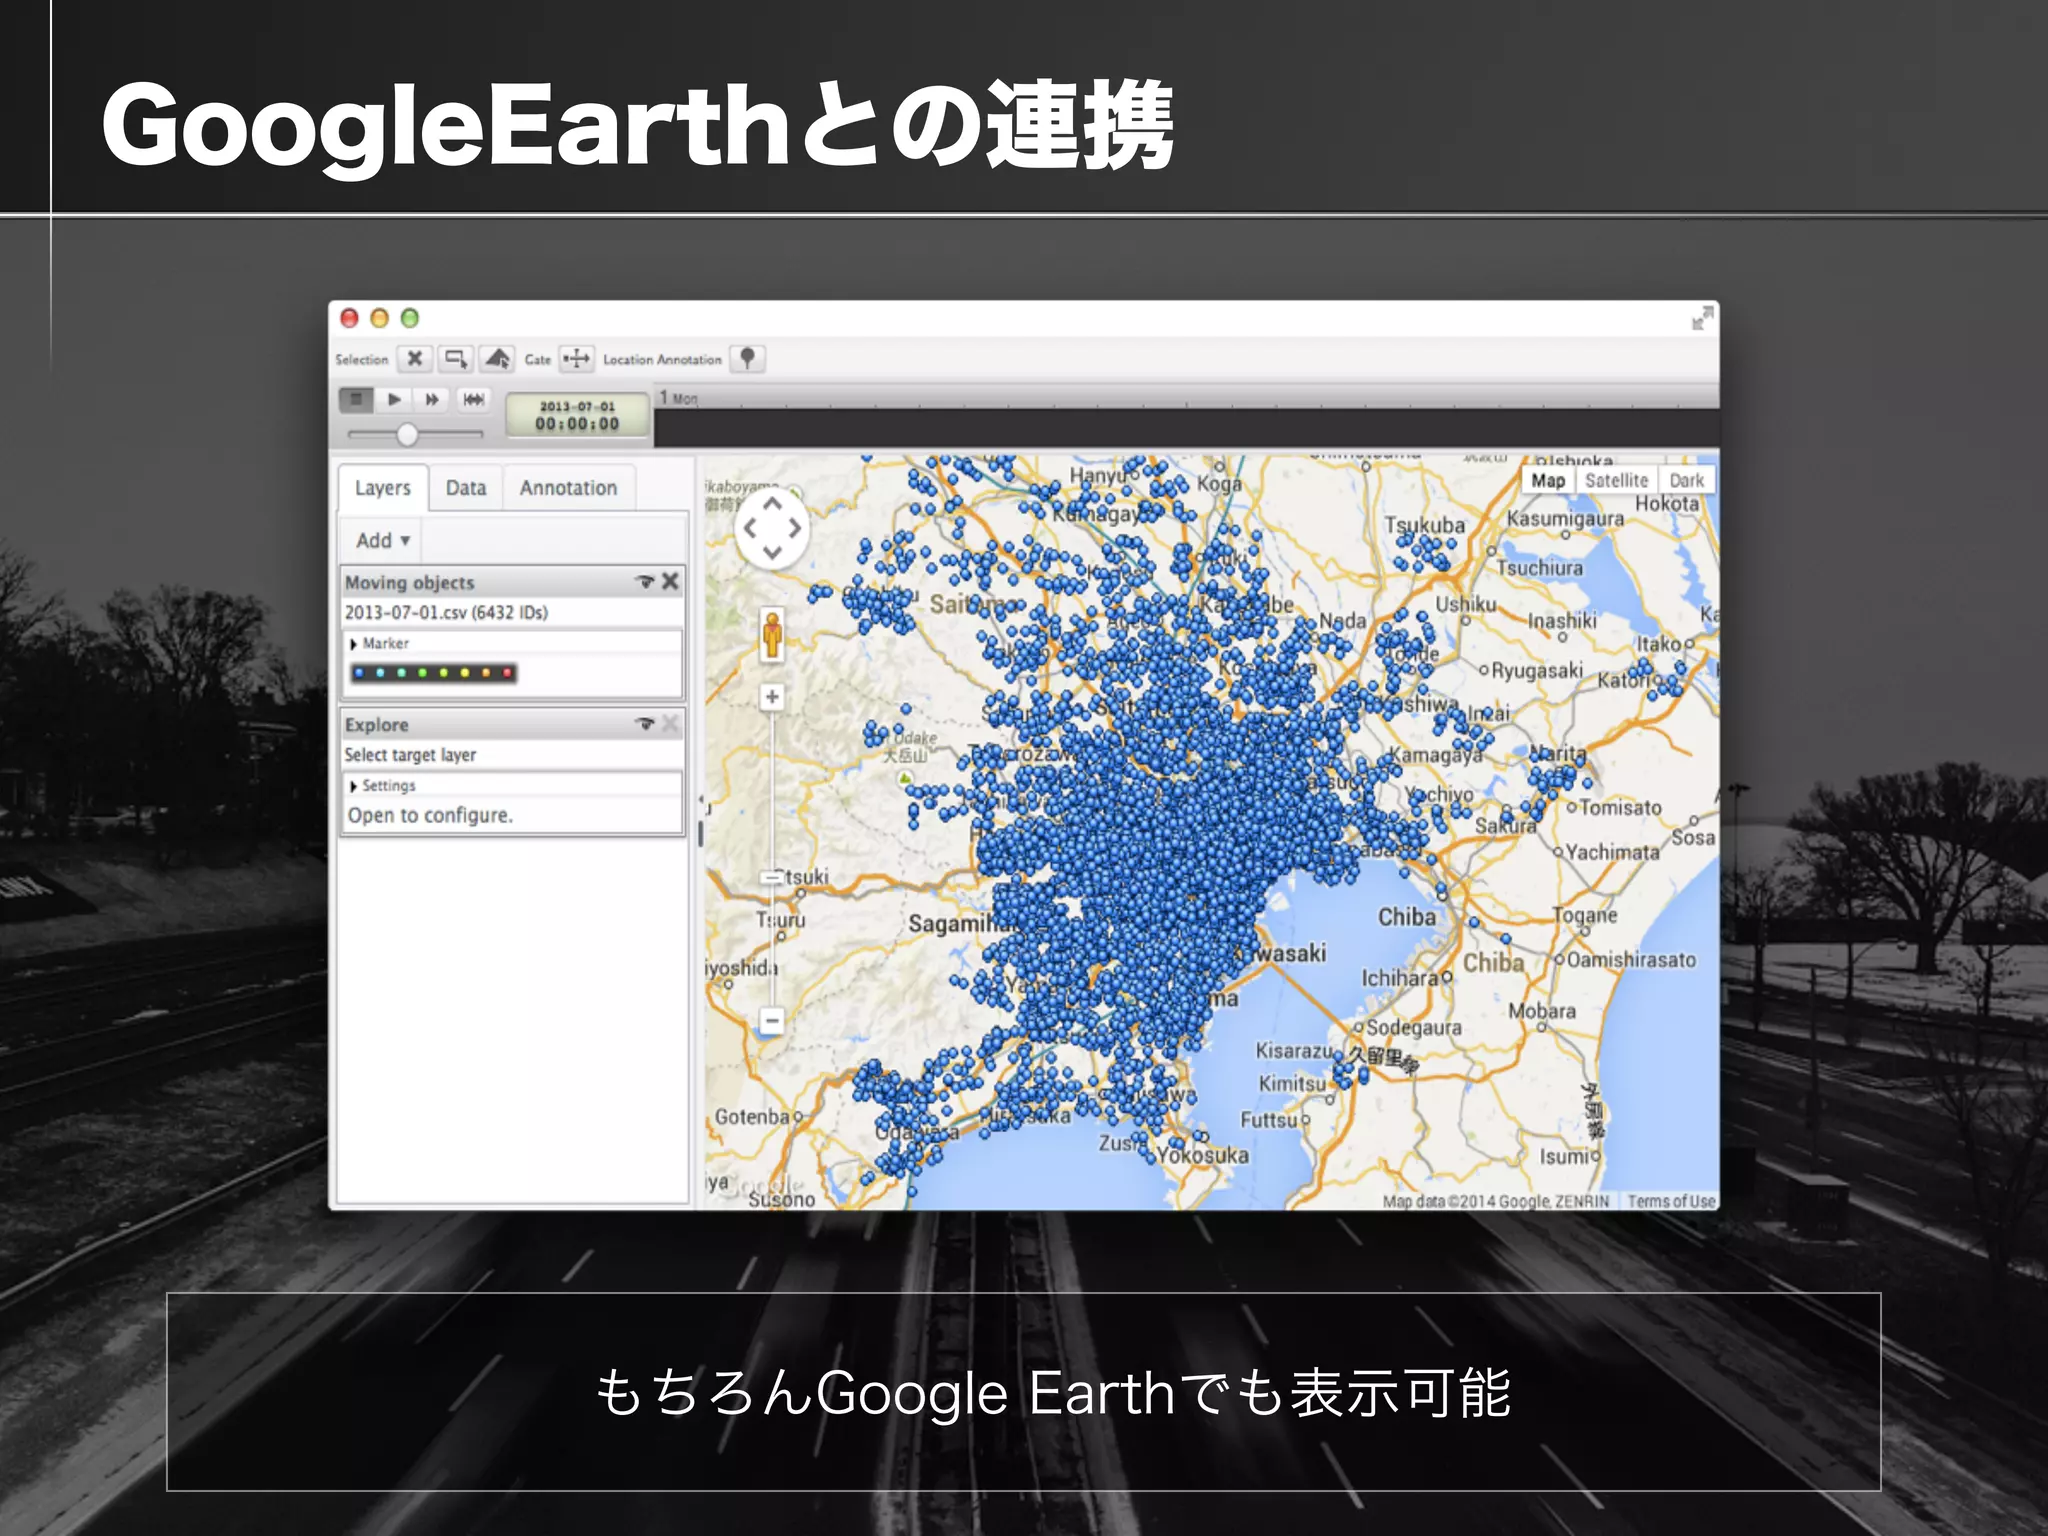Open the Data tab
The height and width of the screenshot is (1536, 2048).
coord(466,488)
